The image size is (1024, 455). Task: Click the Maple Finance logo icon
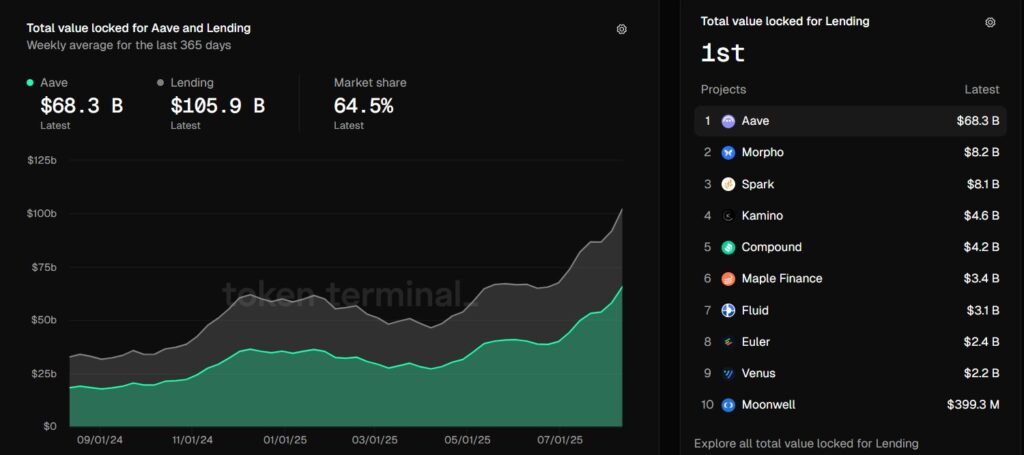(728, 279)
